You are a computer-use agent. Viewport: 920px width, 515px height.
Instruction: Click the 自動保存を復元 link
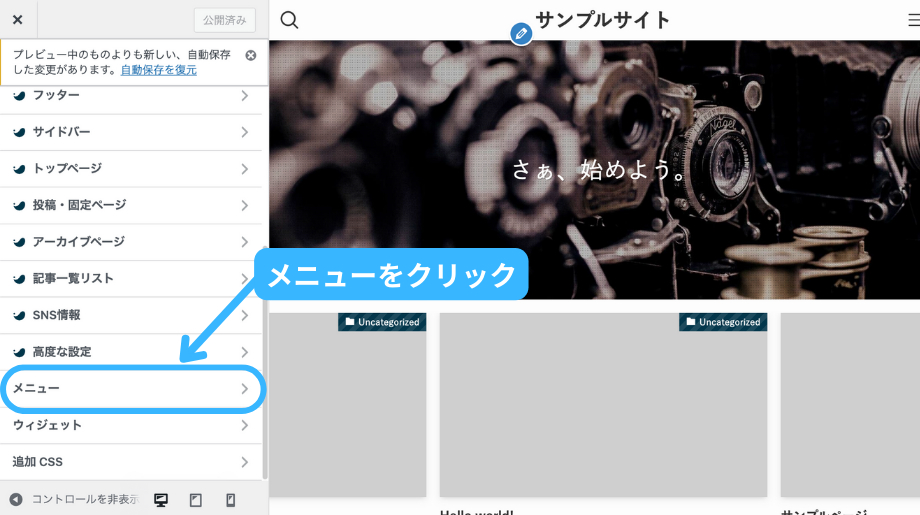[x=159, y=70]
